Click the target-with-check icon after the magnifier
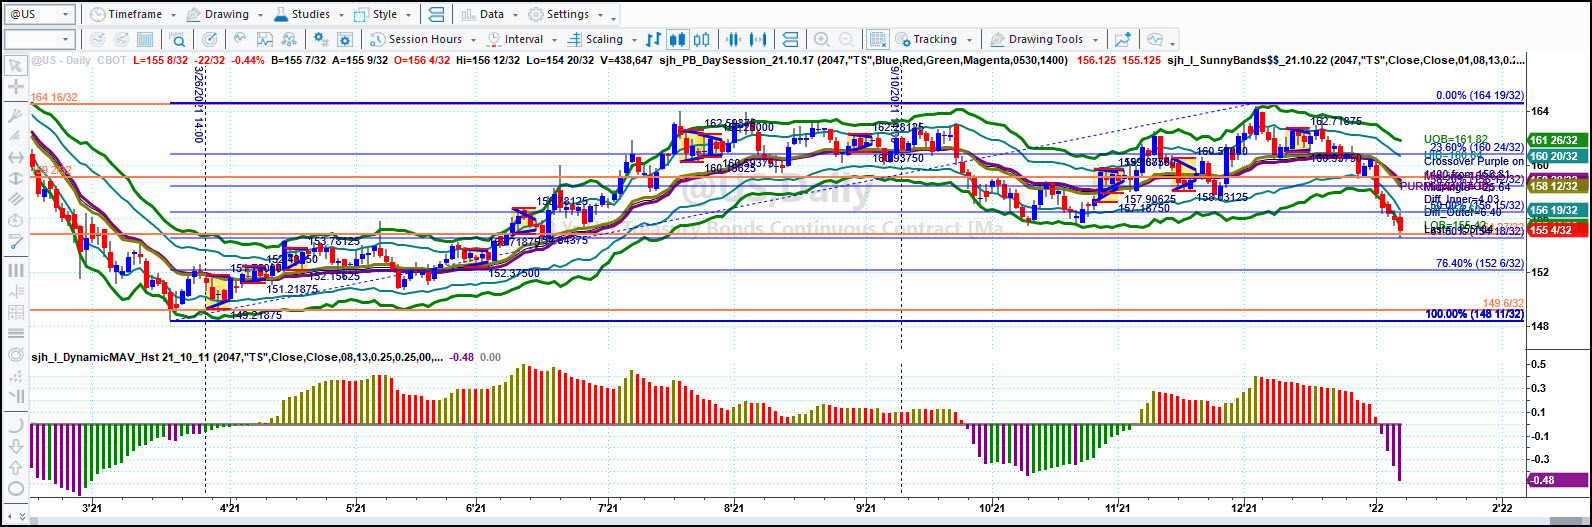The image size is (1592, 527). pos(209,39)
